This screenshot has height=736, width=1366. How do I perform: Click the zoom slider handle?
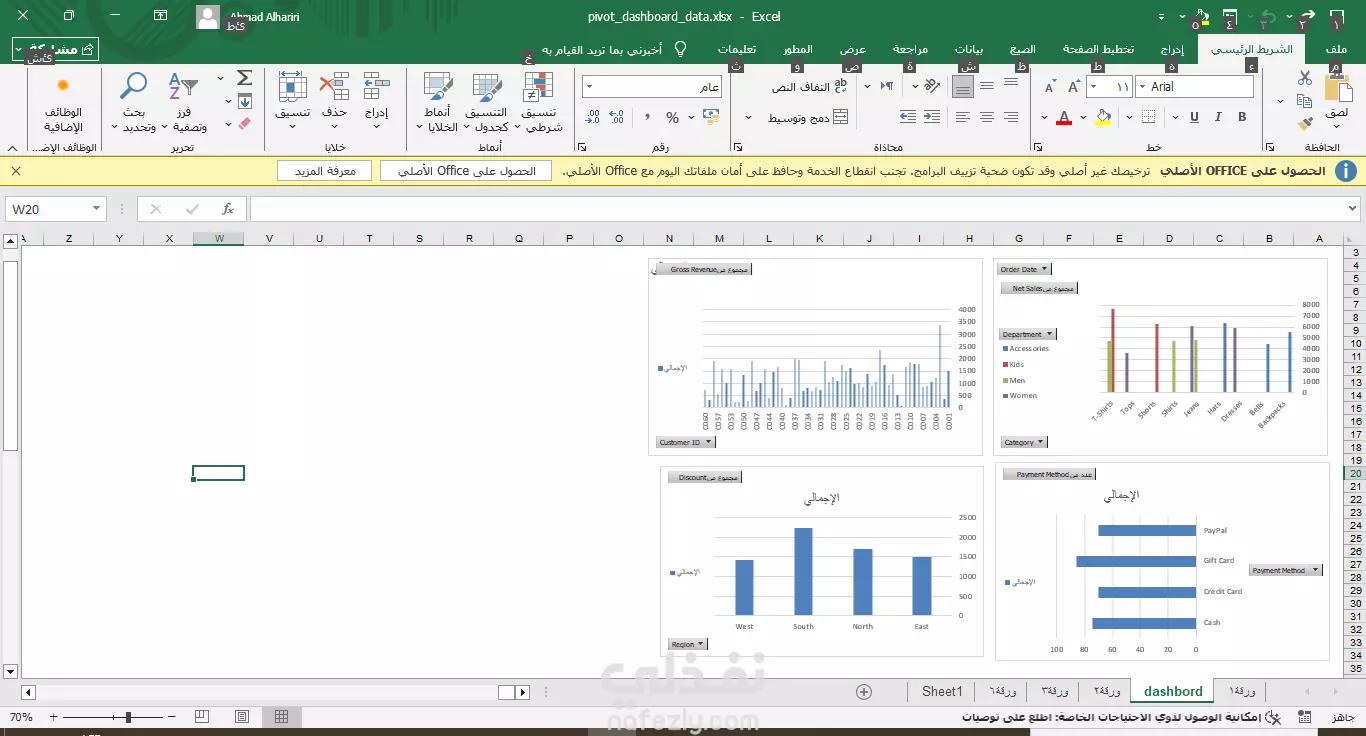pyautogui.click(x=128, y=717)
